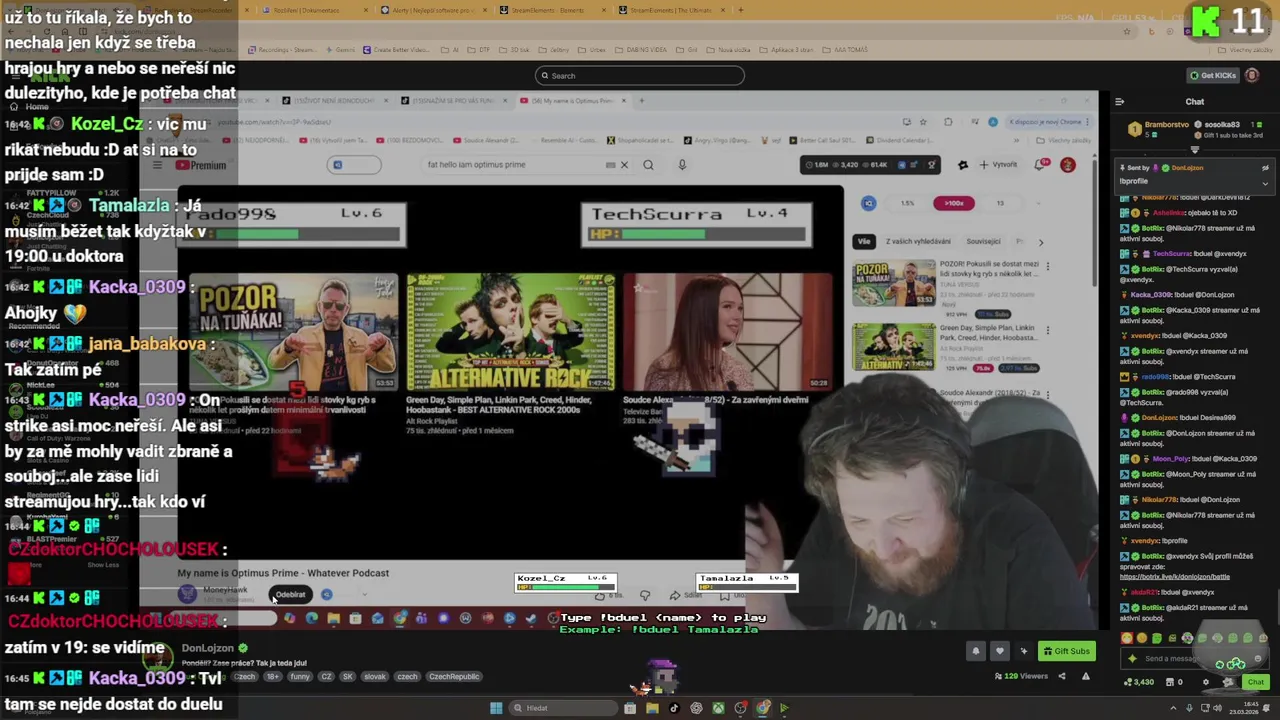This screenshot has height=720, width=1280.
Task: Click the Gift Subs button
Action: 1066,651
